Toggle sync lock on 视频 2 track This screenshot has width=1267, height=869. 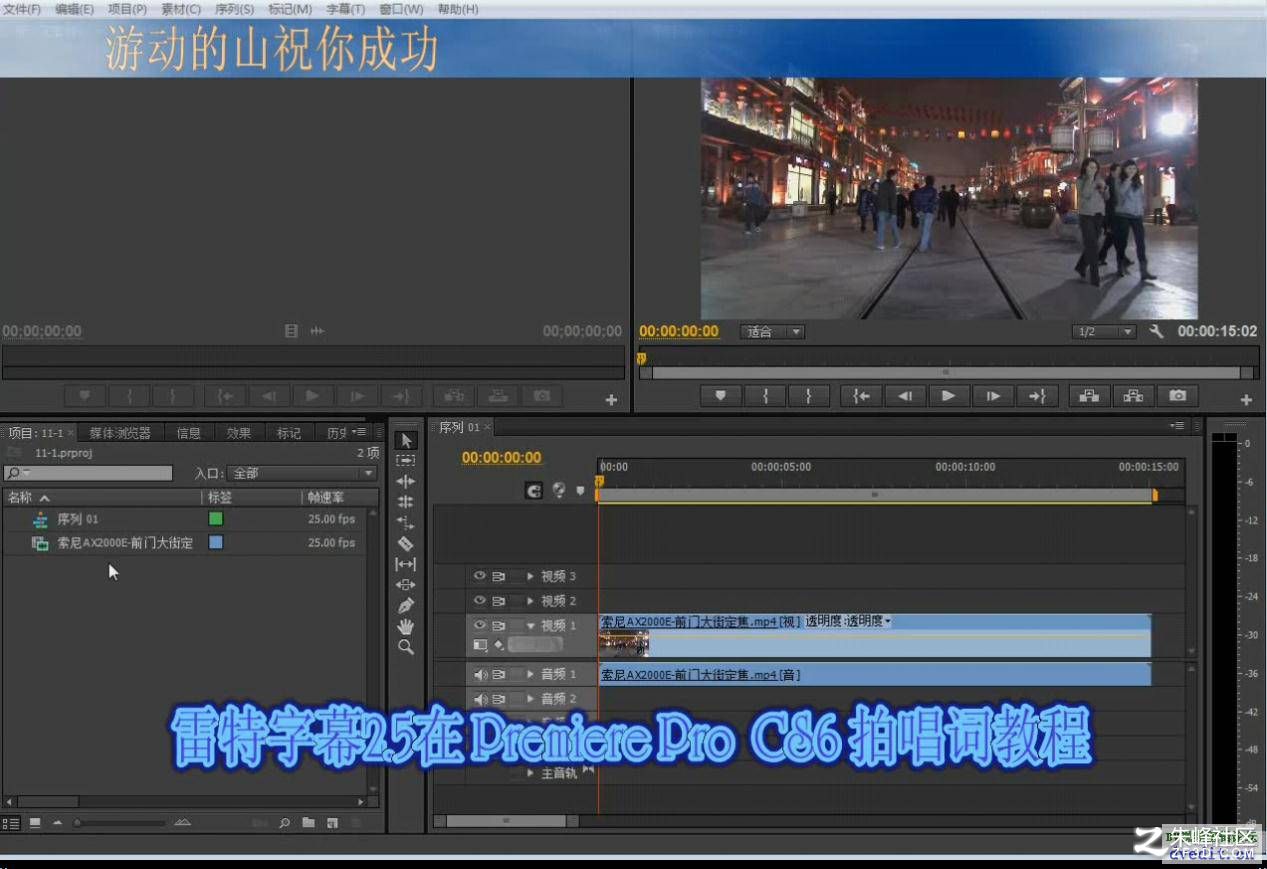tap(498, 600)
